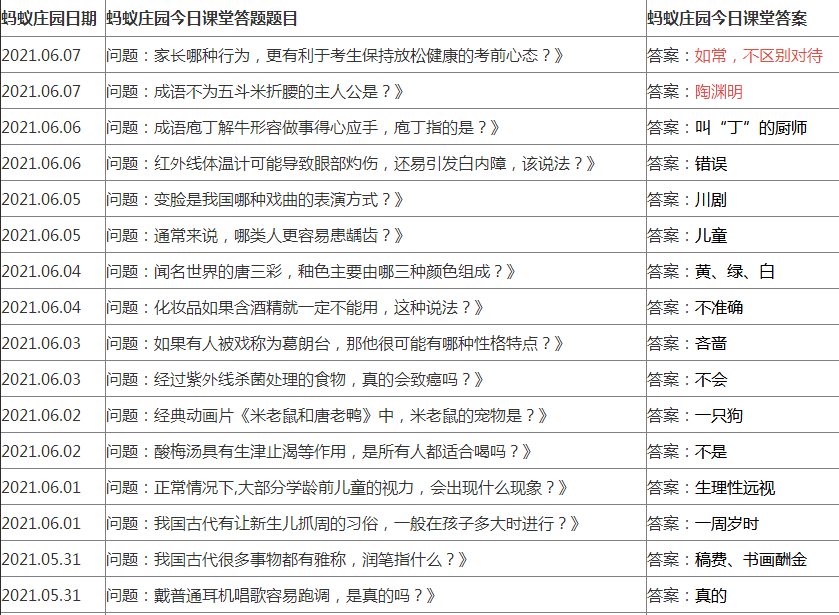Click header 蚂蚁庄园日期

point(49,18)
